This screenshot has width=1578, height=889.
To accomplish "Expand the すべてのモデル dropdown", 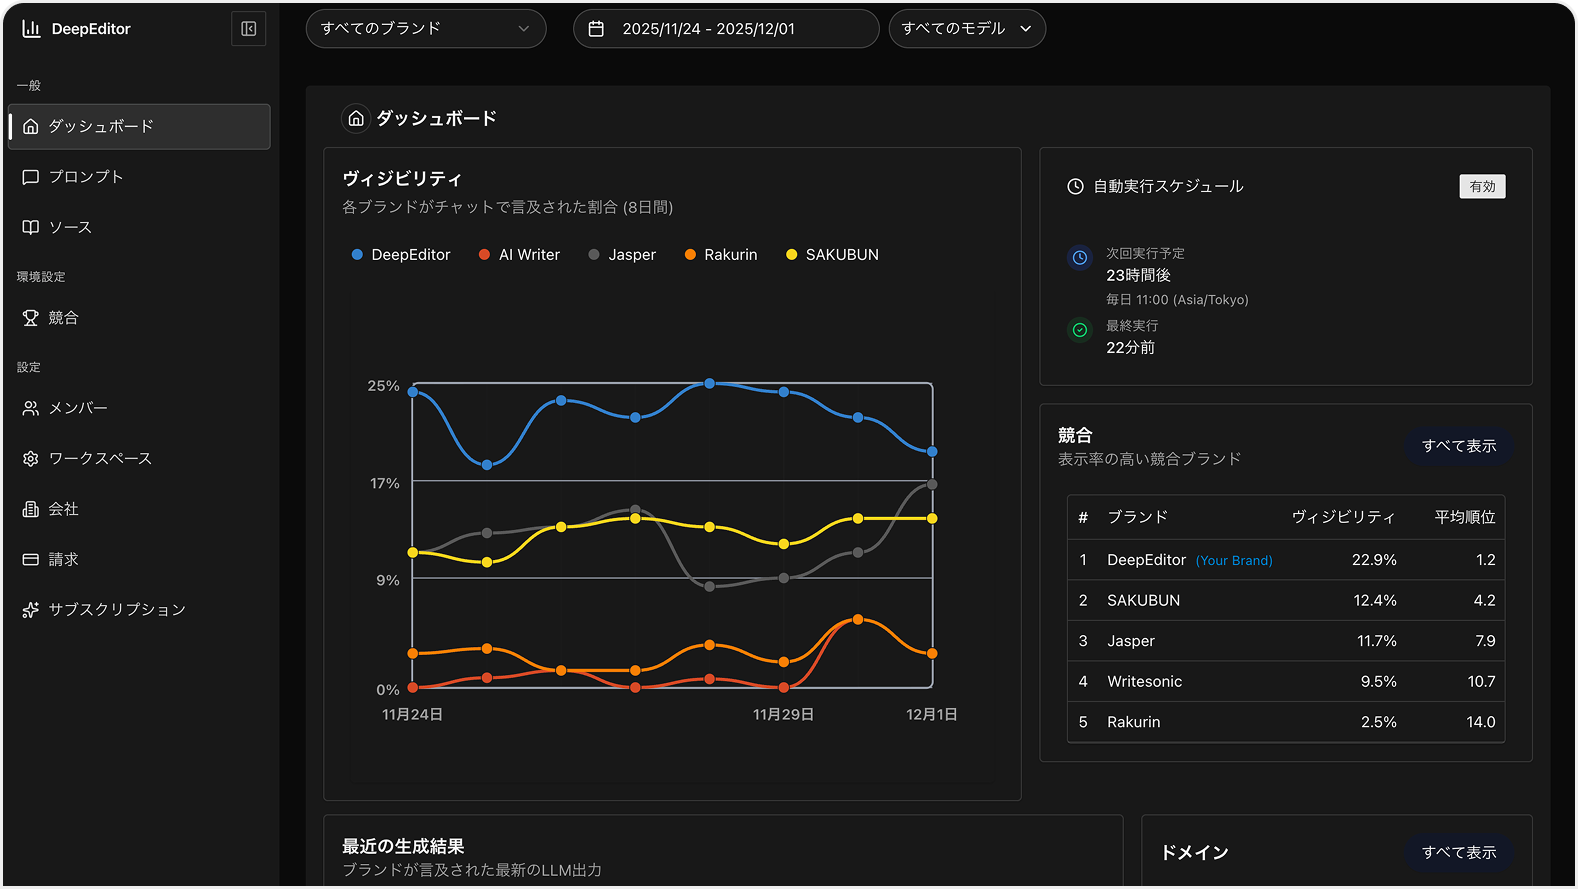I will pos(966,29).
